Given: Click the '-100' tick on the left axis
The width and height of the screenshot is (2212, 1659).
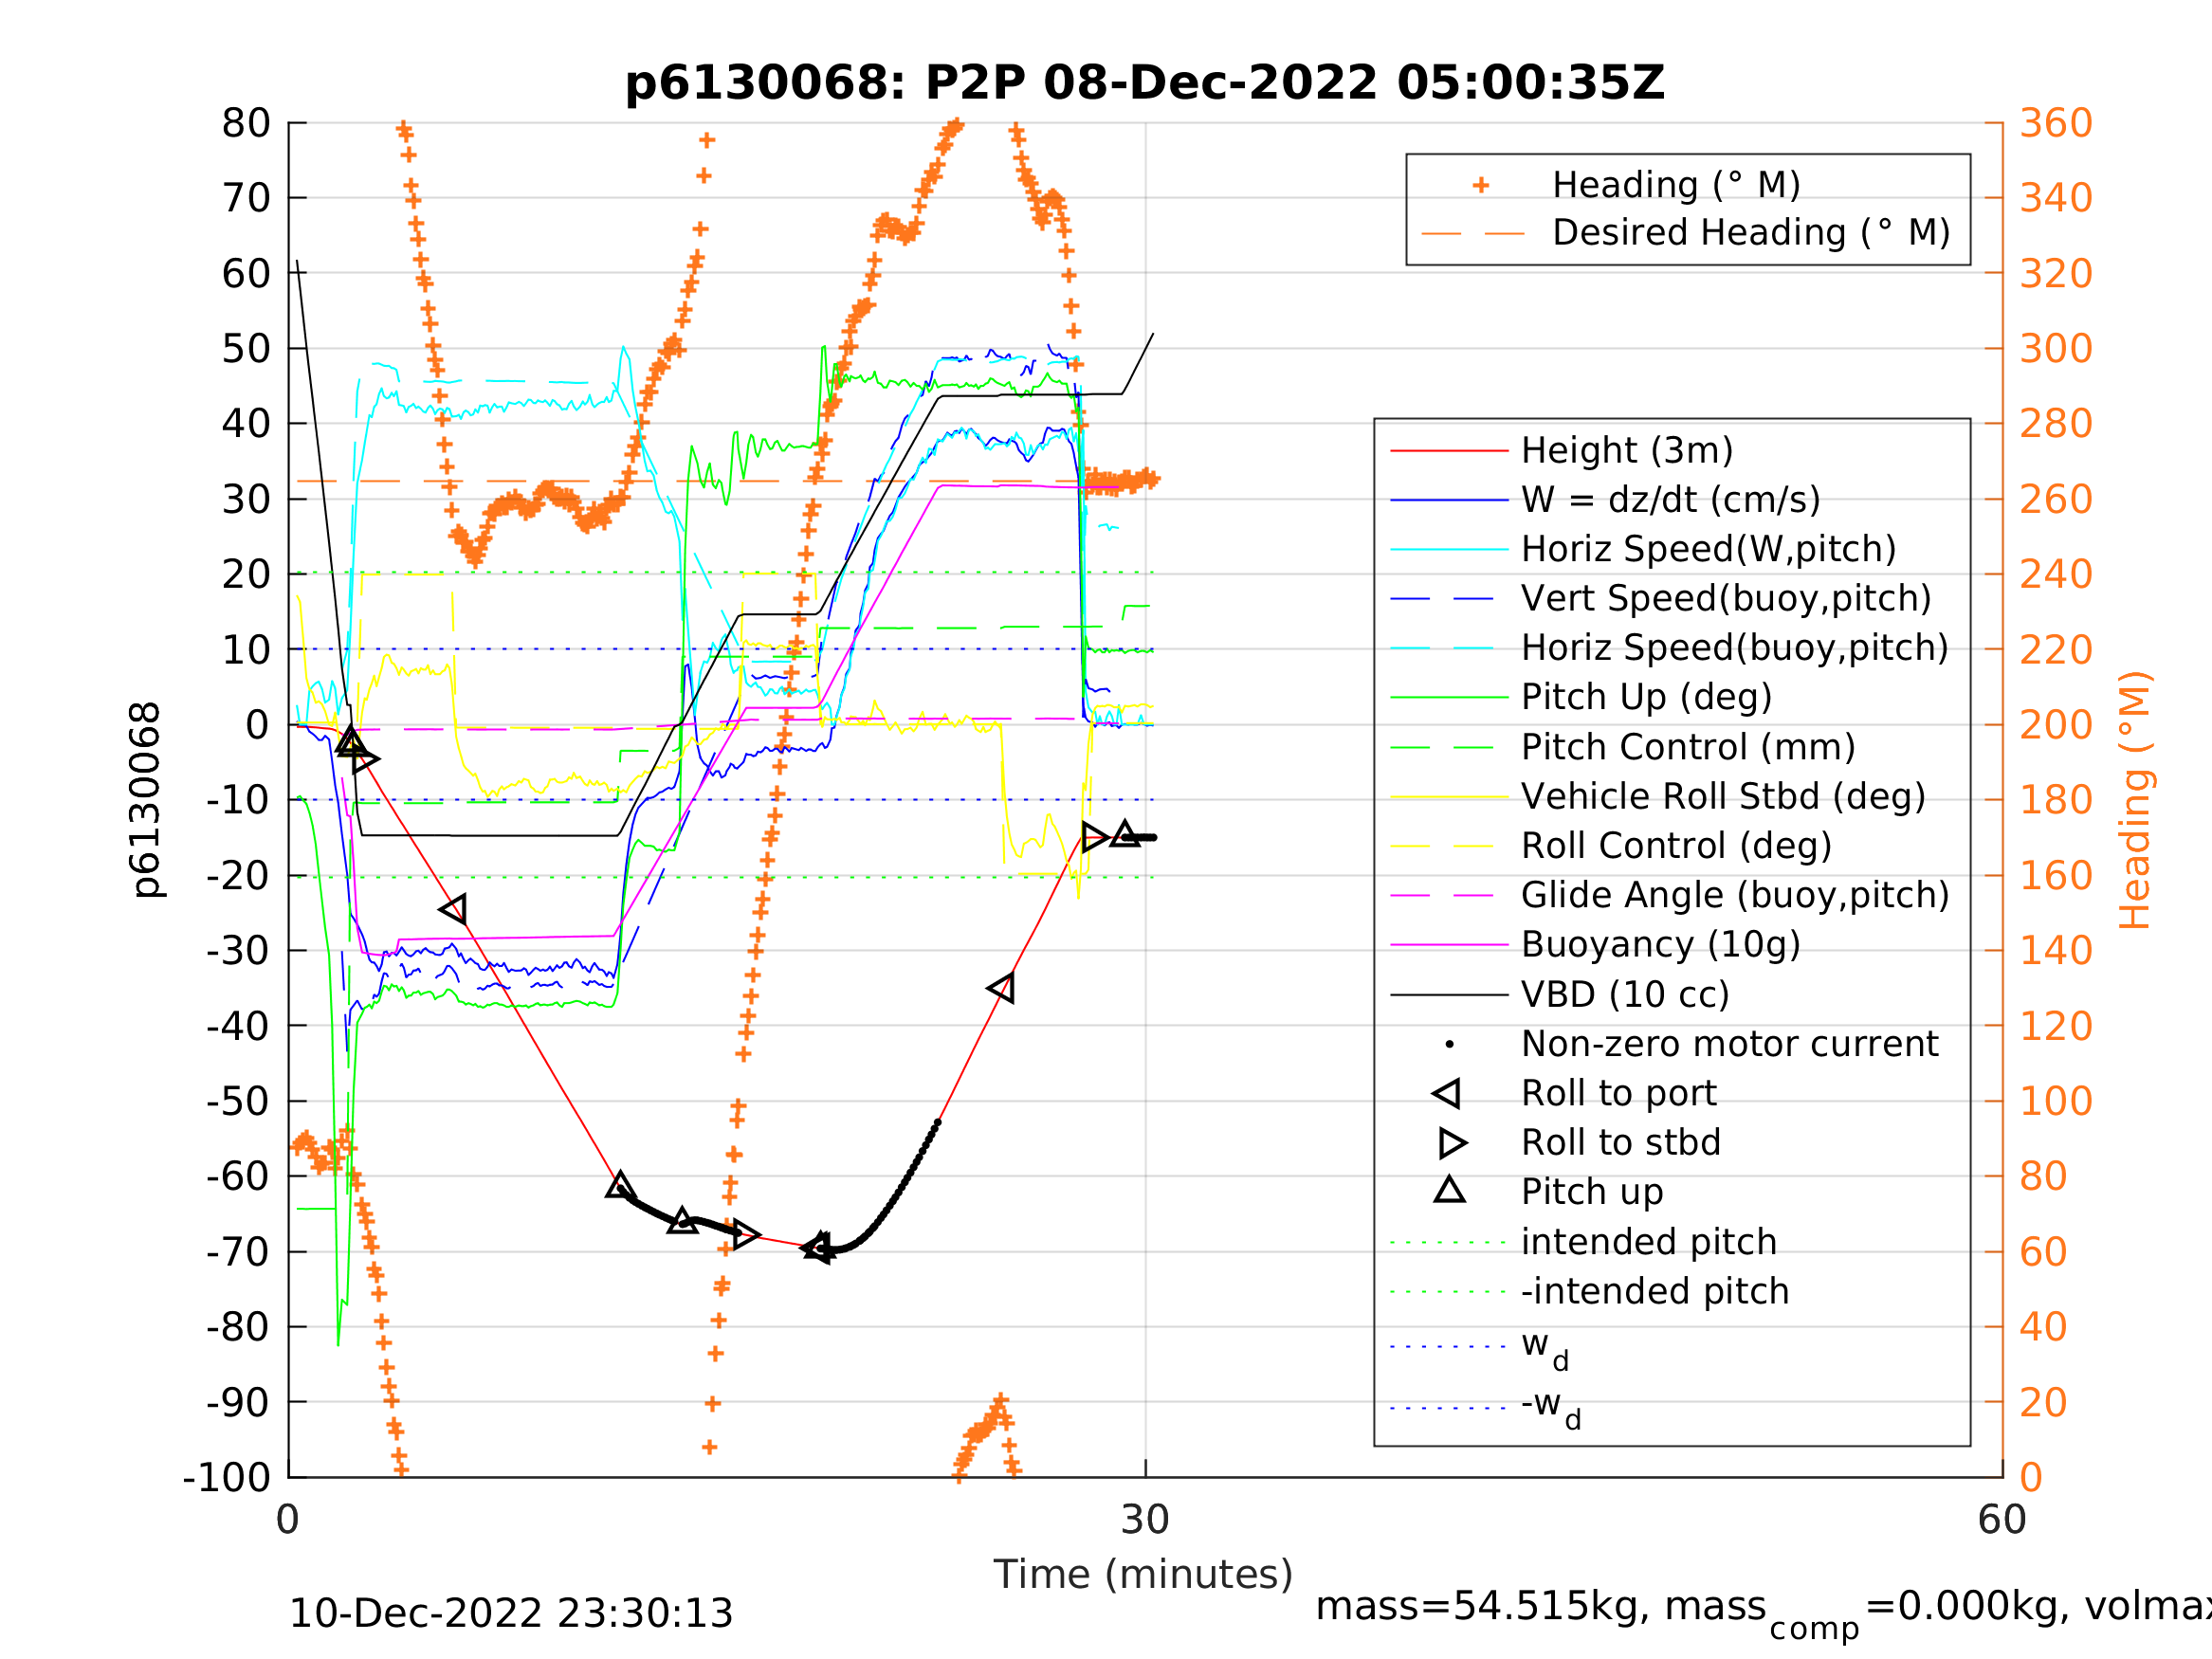Looking at the screenshot, I should (227, 1477).
